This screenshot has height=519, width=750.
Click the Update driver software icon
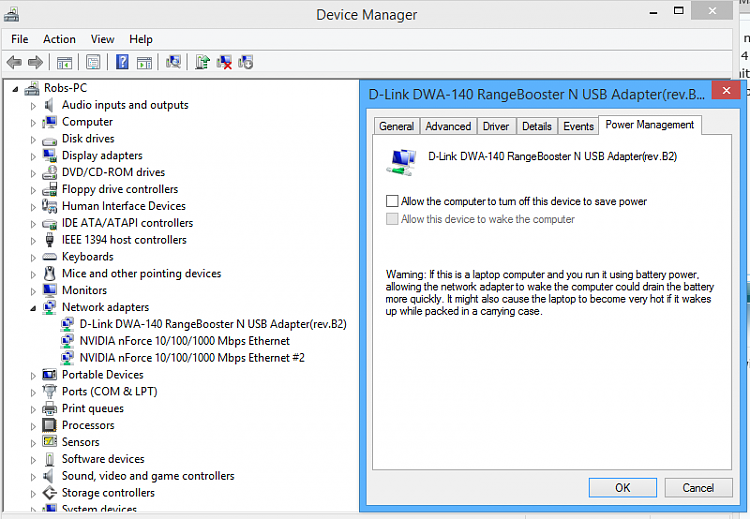point(202,62)
